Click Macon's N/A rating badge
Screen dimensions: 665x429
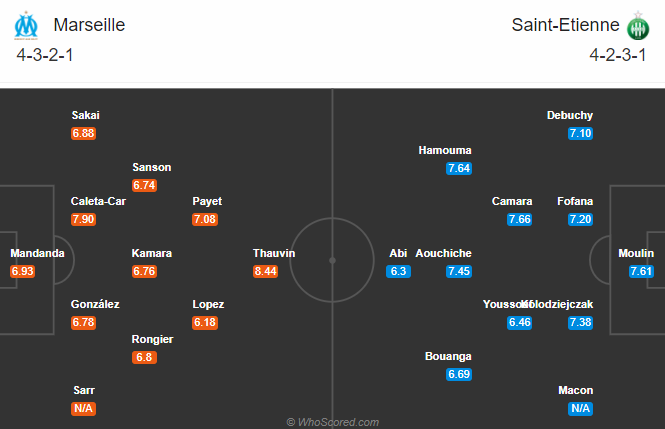[x=581, y=408]
